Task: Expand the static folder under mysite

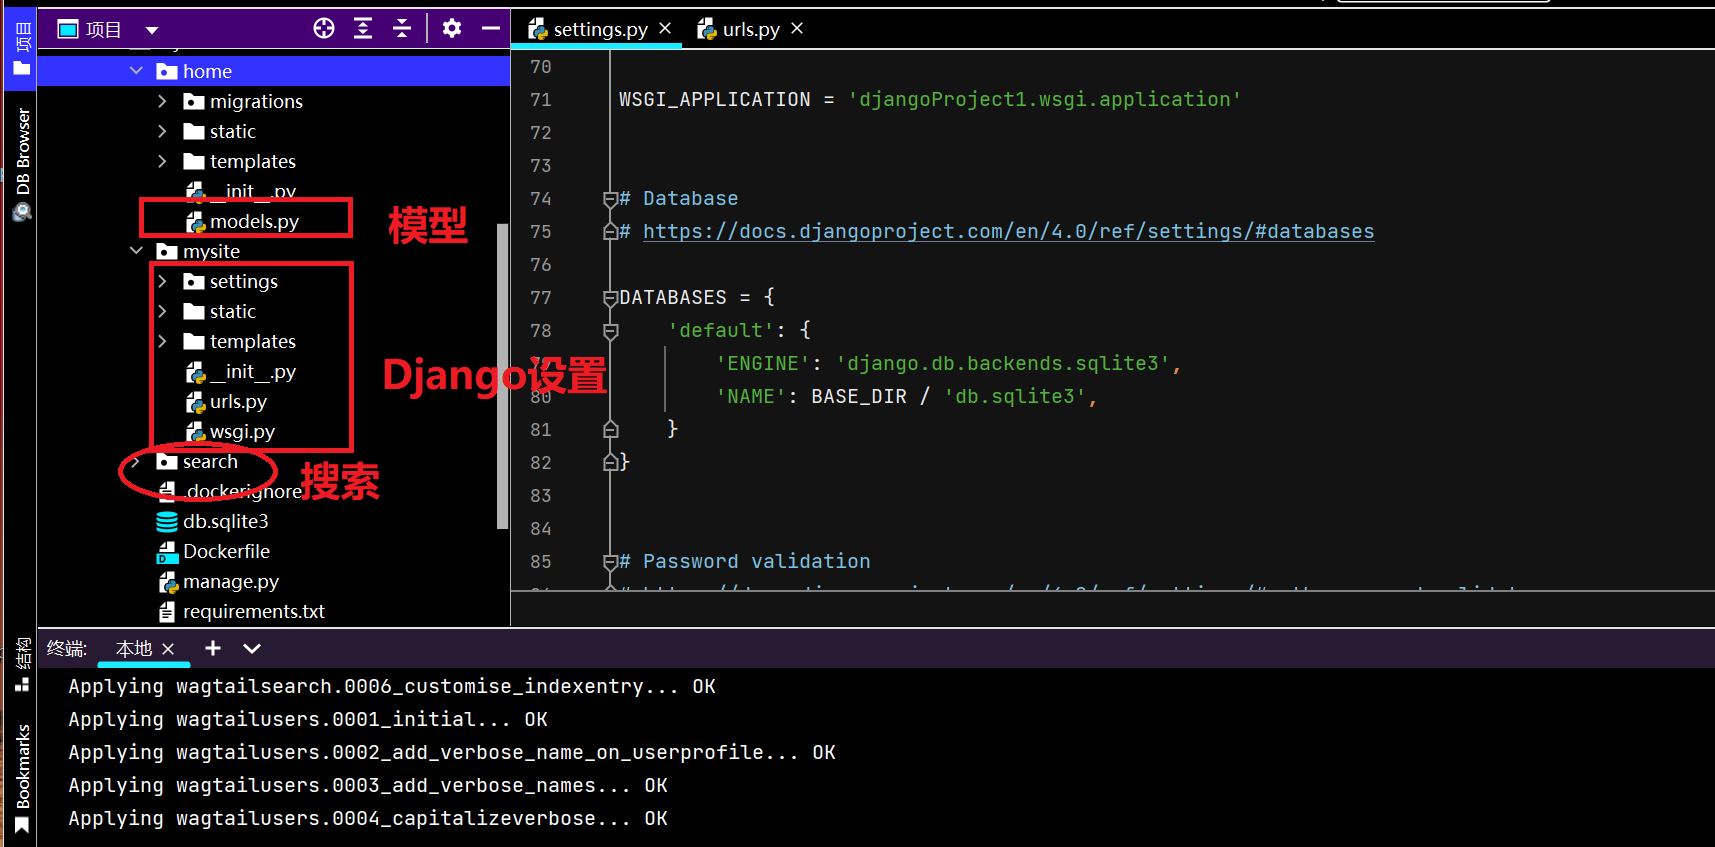Action: (x=162, y=311)
